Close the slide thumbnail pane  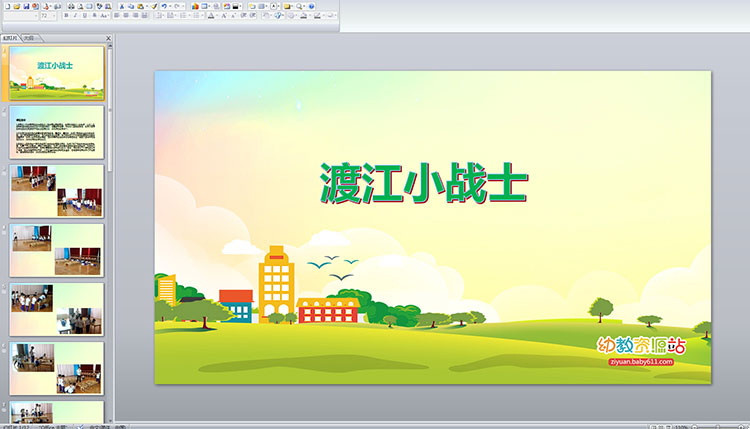[x=108, y=38]
